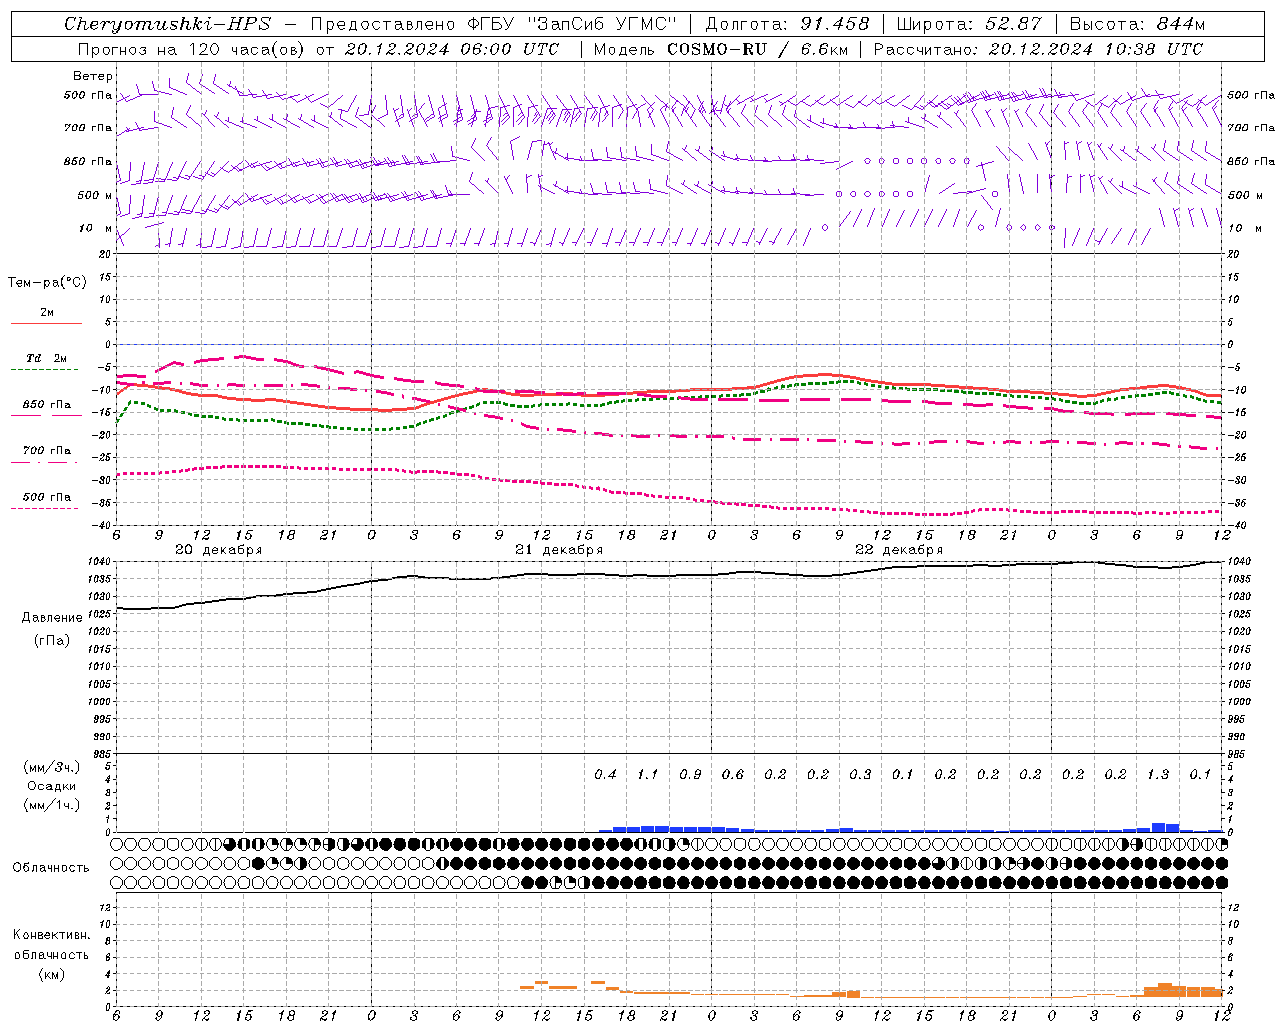Viewport: 1280px width, 1024px height.
Task: Click the provider text "ЗапСиб УГМС"
Action: tap(602, 24)
